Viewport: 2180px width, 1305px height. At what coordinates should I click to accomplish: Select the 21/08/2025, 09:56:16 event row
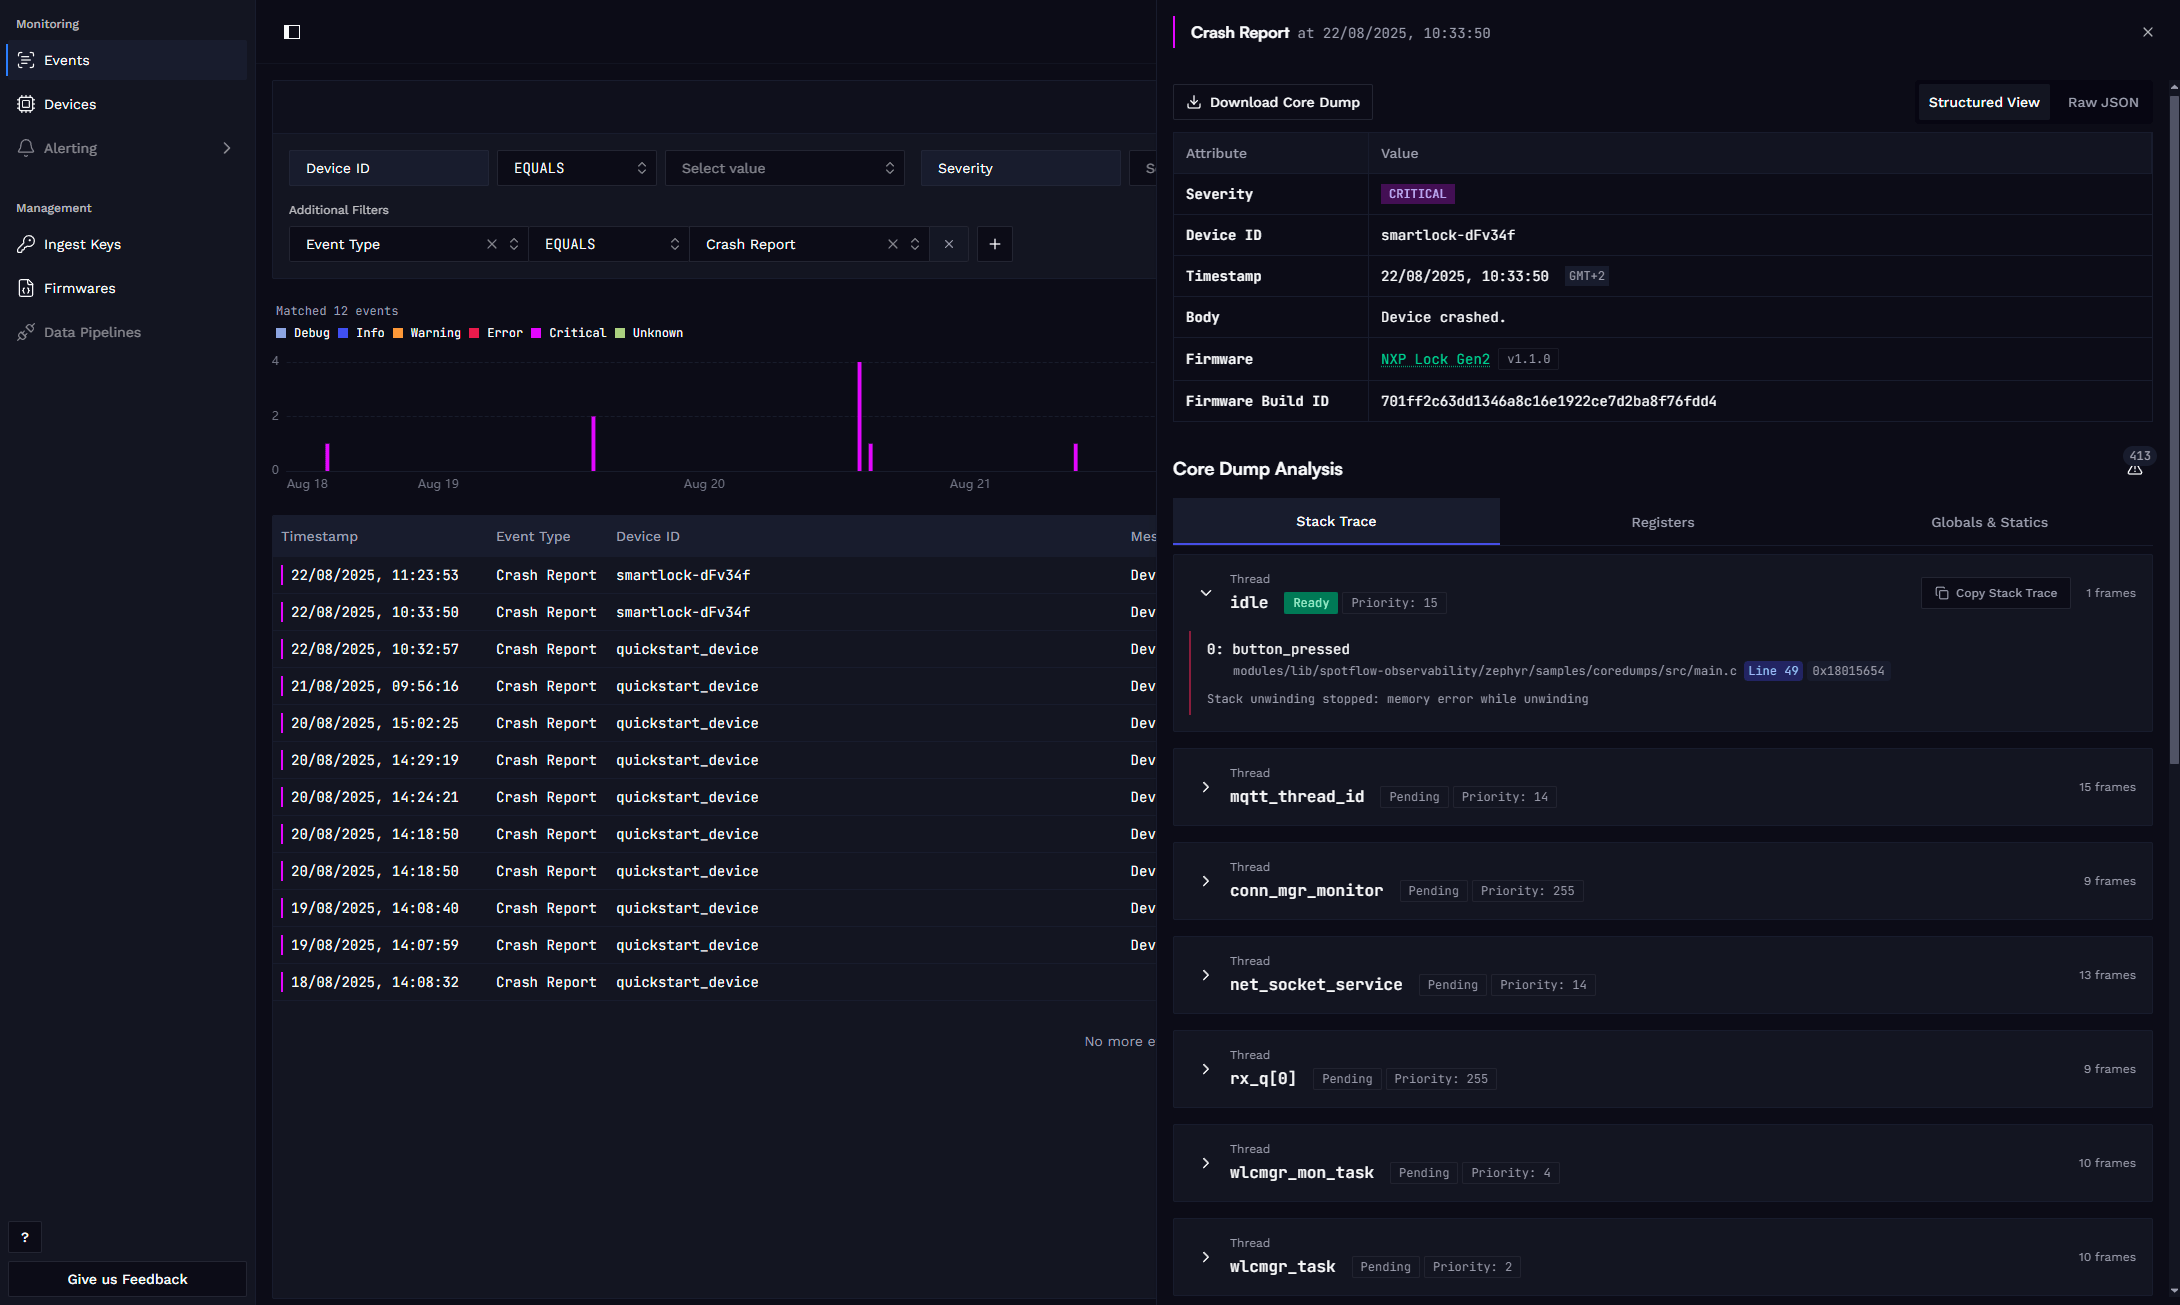point(714,686)
